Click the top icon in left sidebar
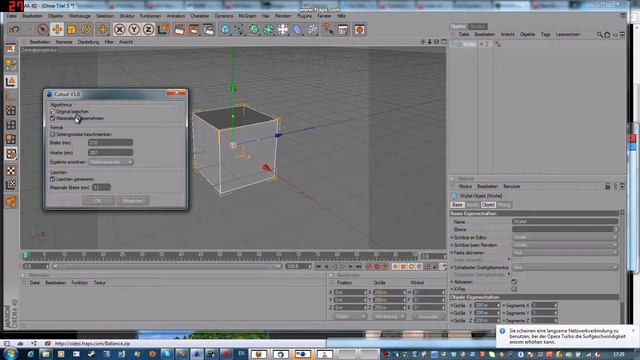 (11, 49)
